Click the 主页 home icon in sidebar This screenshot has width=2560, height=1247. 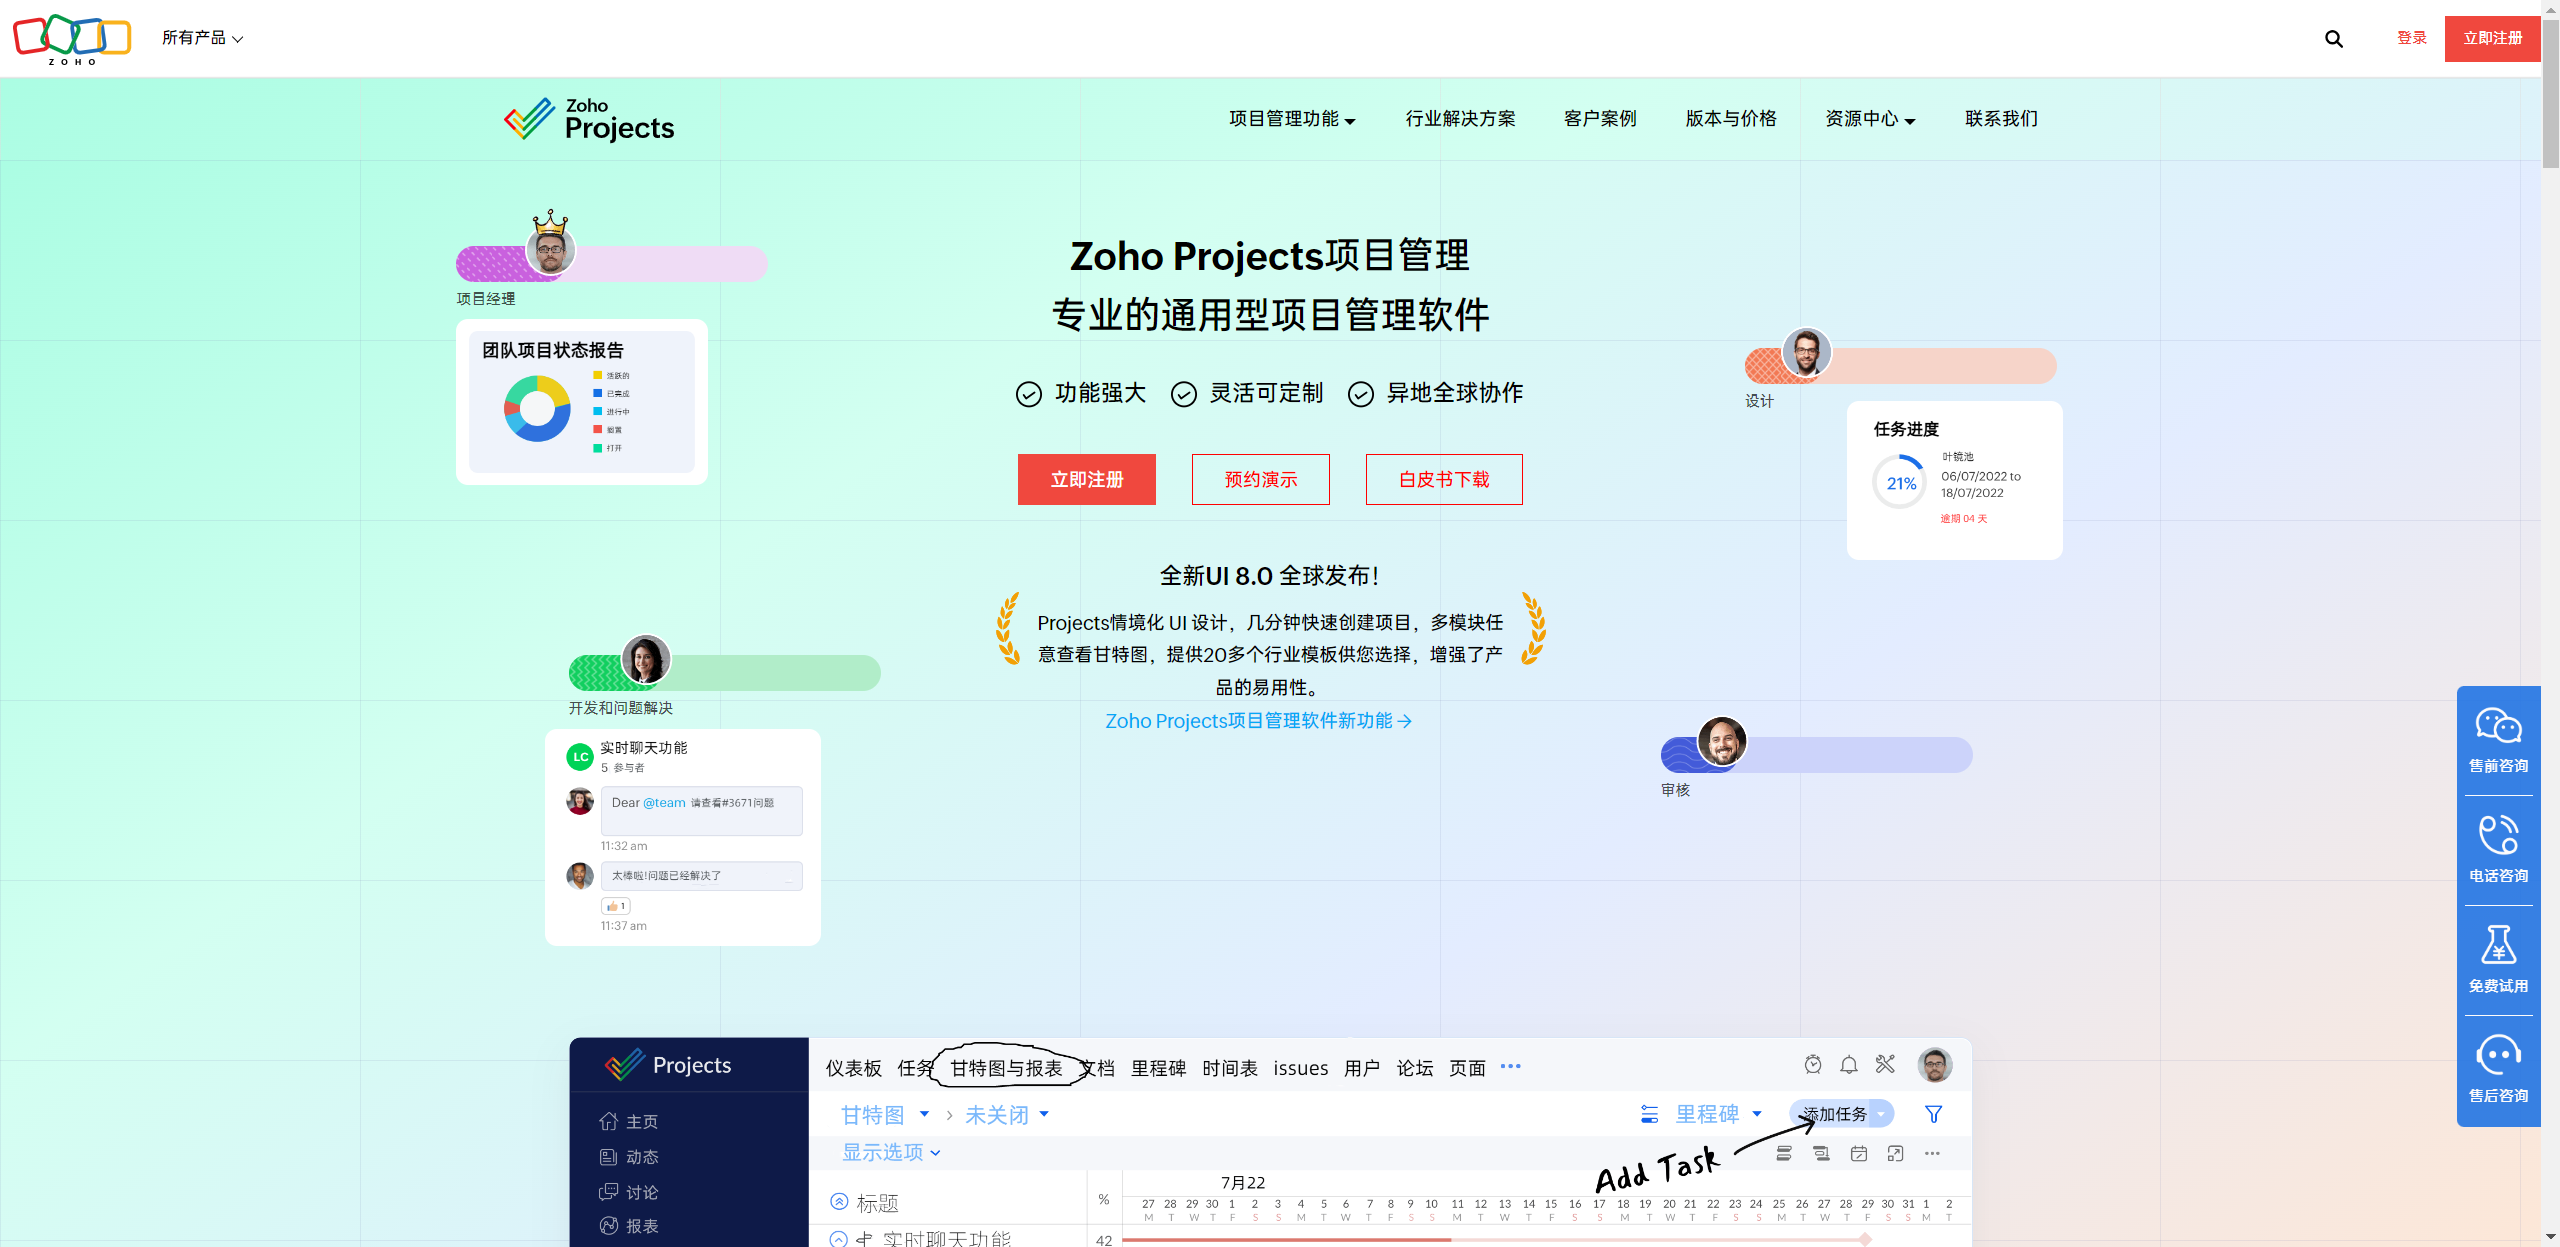(608, 1121)
